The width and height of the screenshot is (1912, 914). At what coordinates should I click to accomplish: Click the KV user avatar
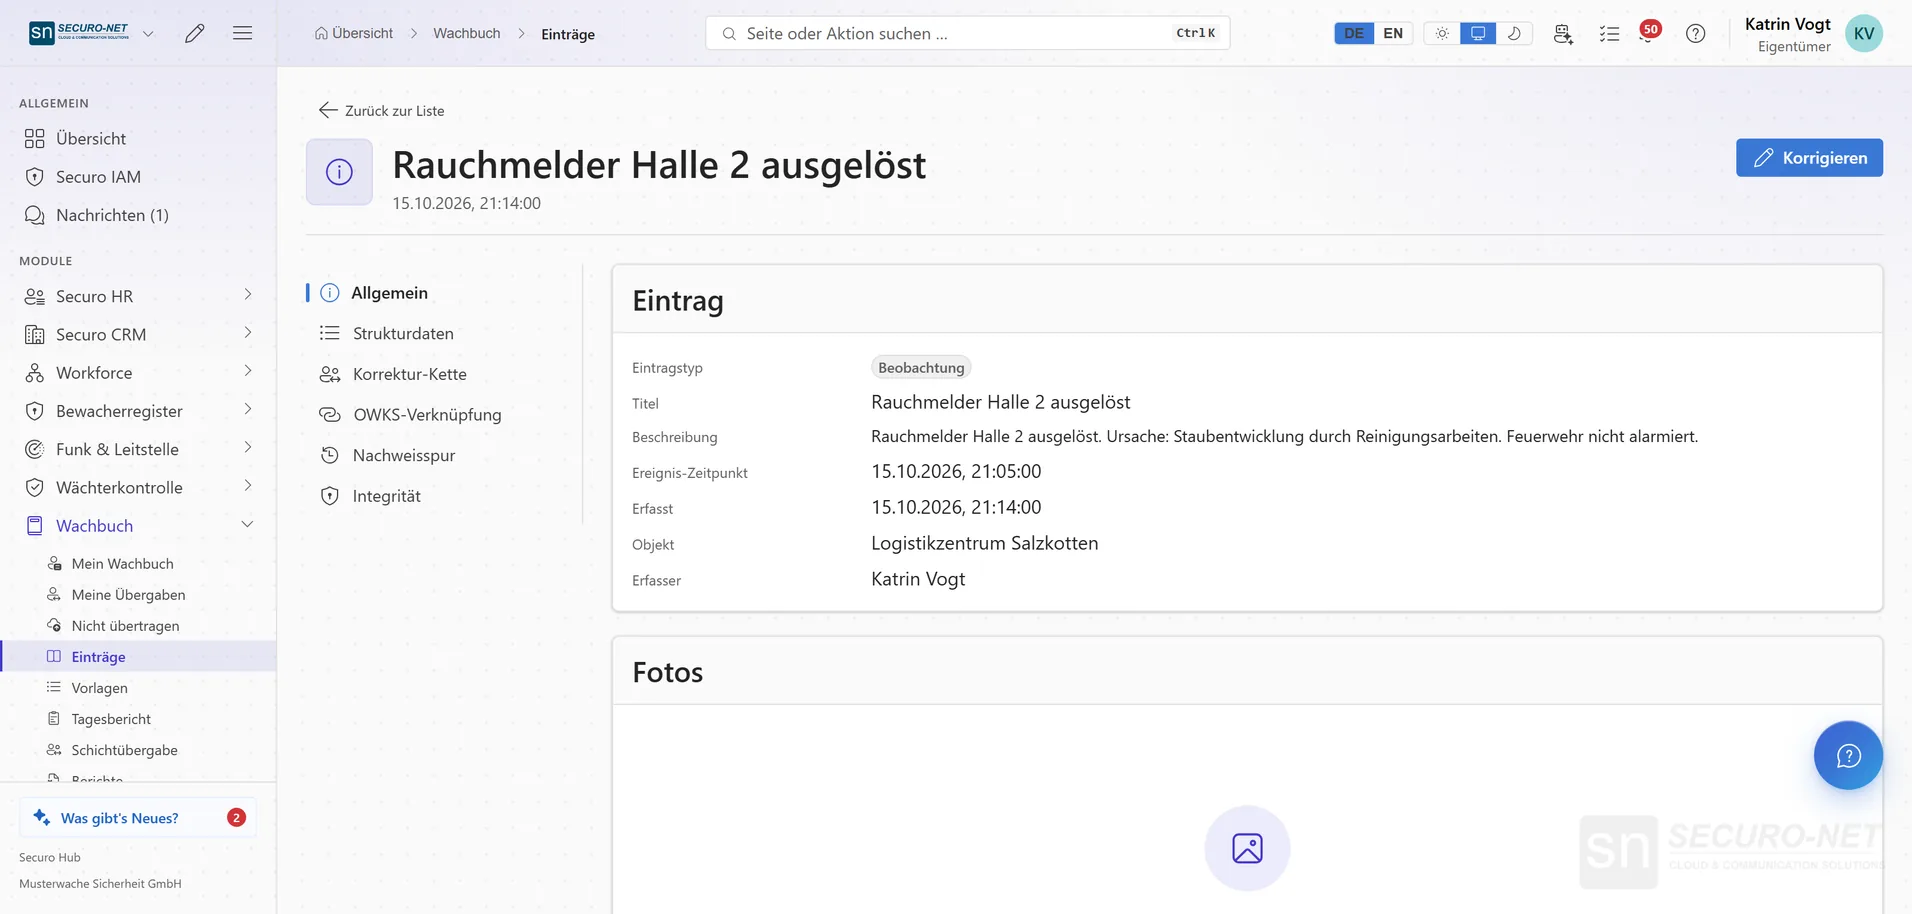coord(1864,33)
